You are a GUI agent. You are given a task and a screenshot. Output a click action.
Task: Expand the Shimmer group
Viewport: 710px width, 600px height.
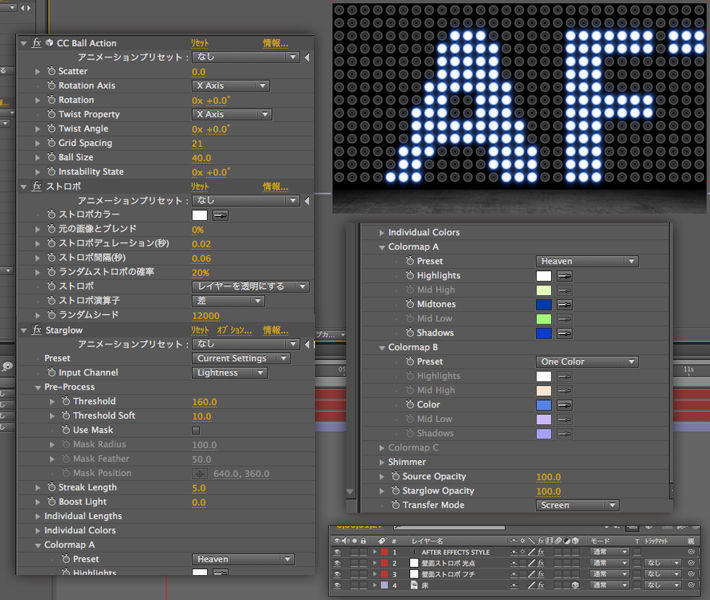(381, 462)
